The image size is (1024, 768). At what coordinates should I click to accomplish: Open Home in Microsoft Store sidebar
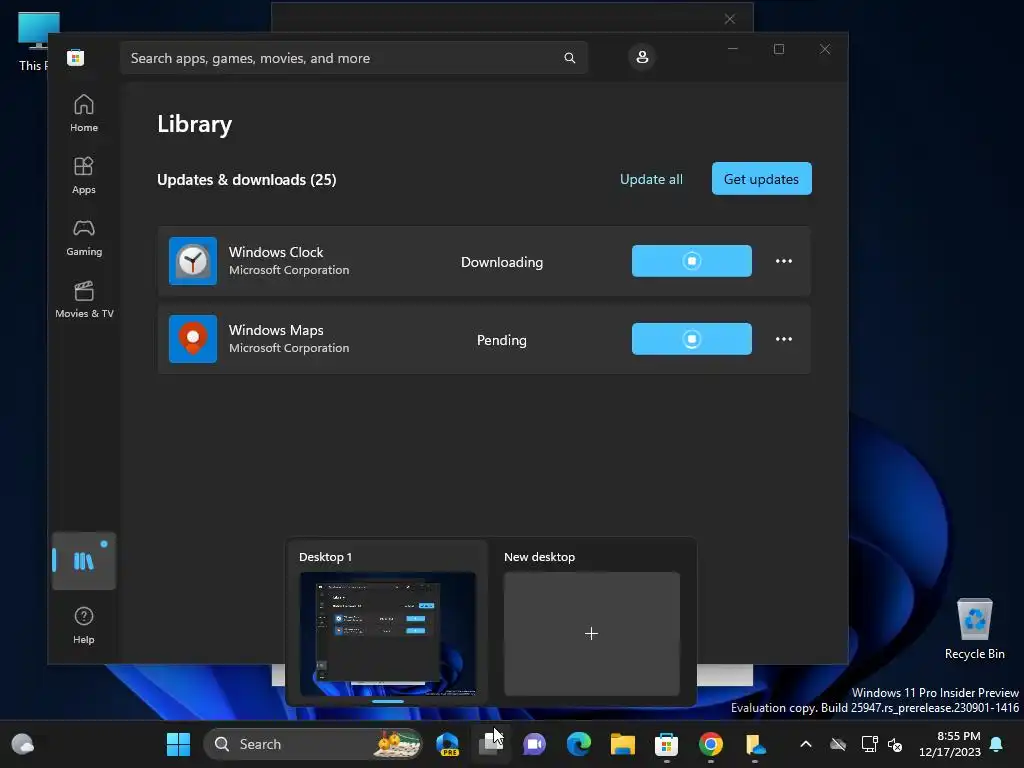coord(84,113)
